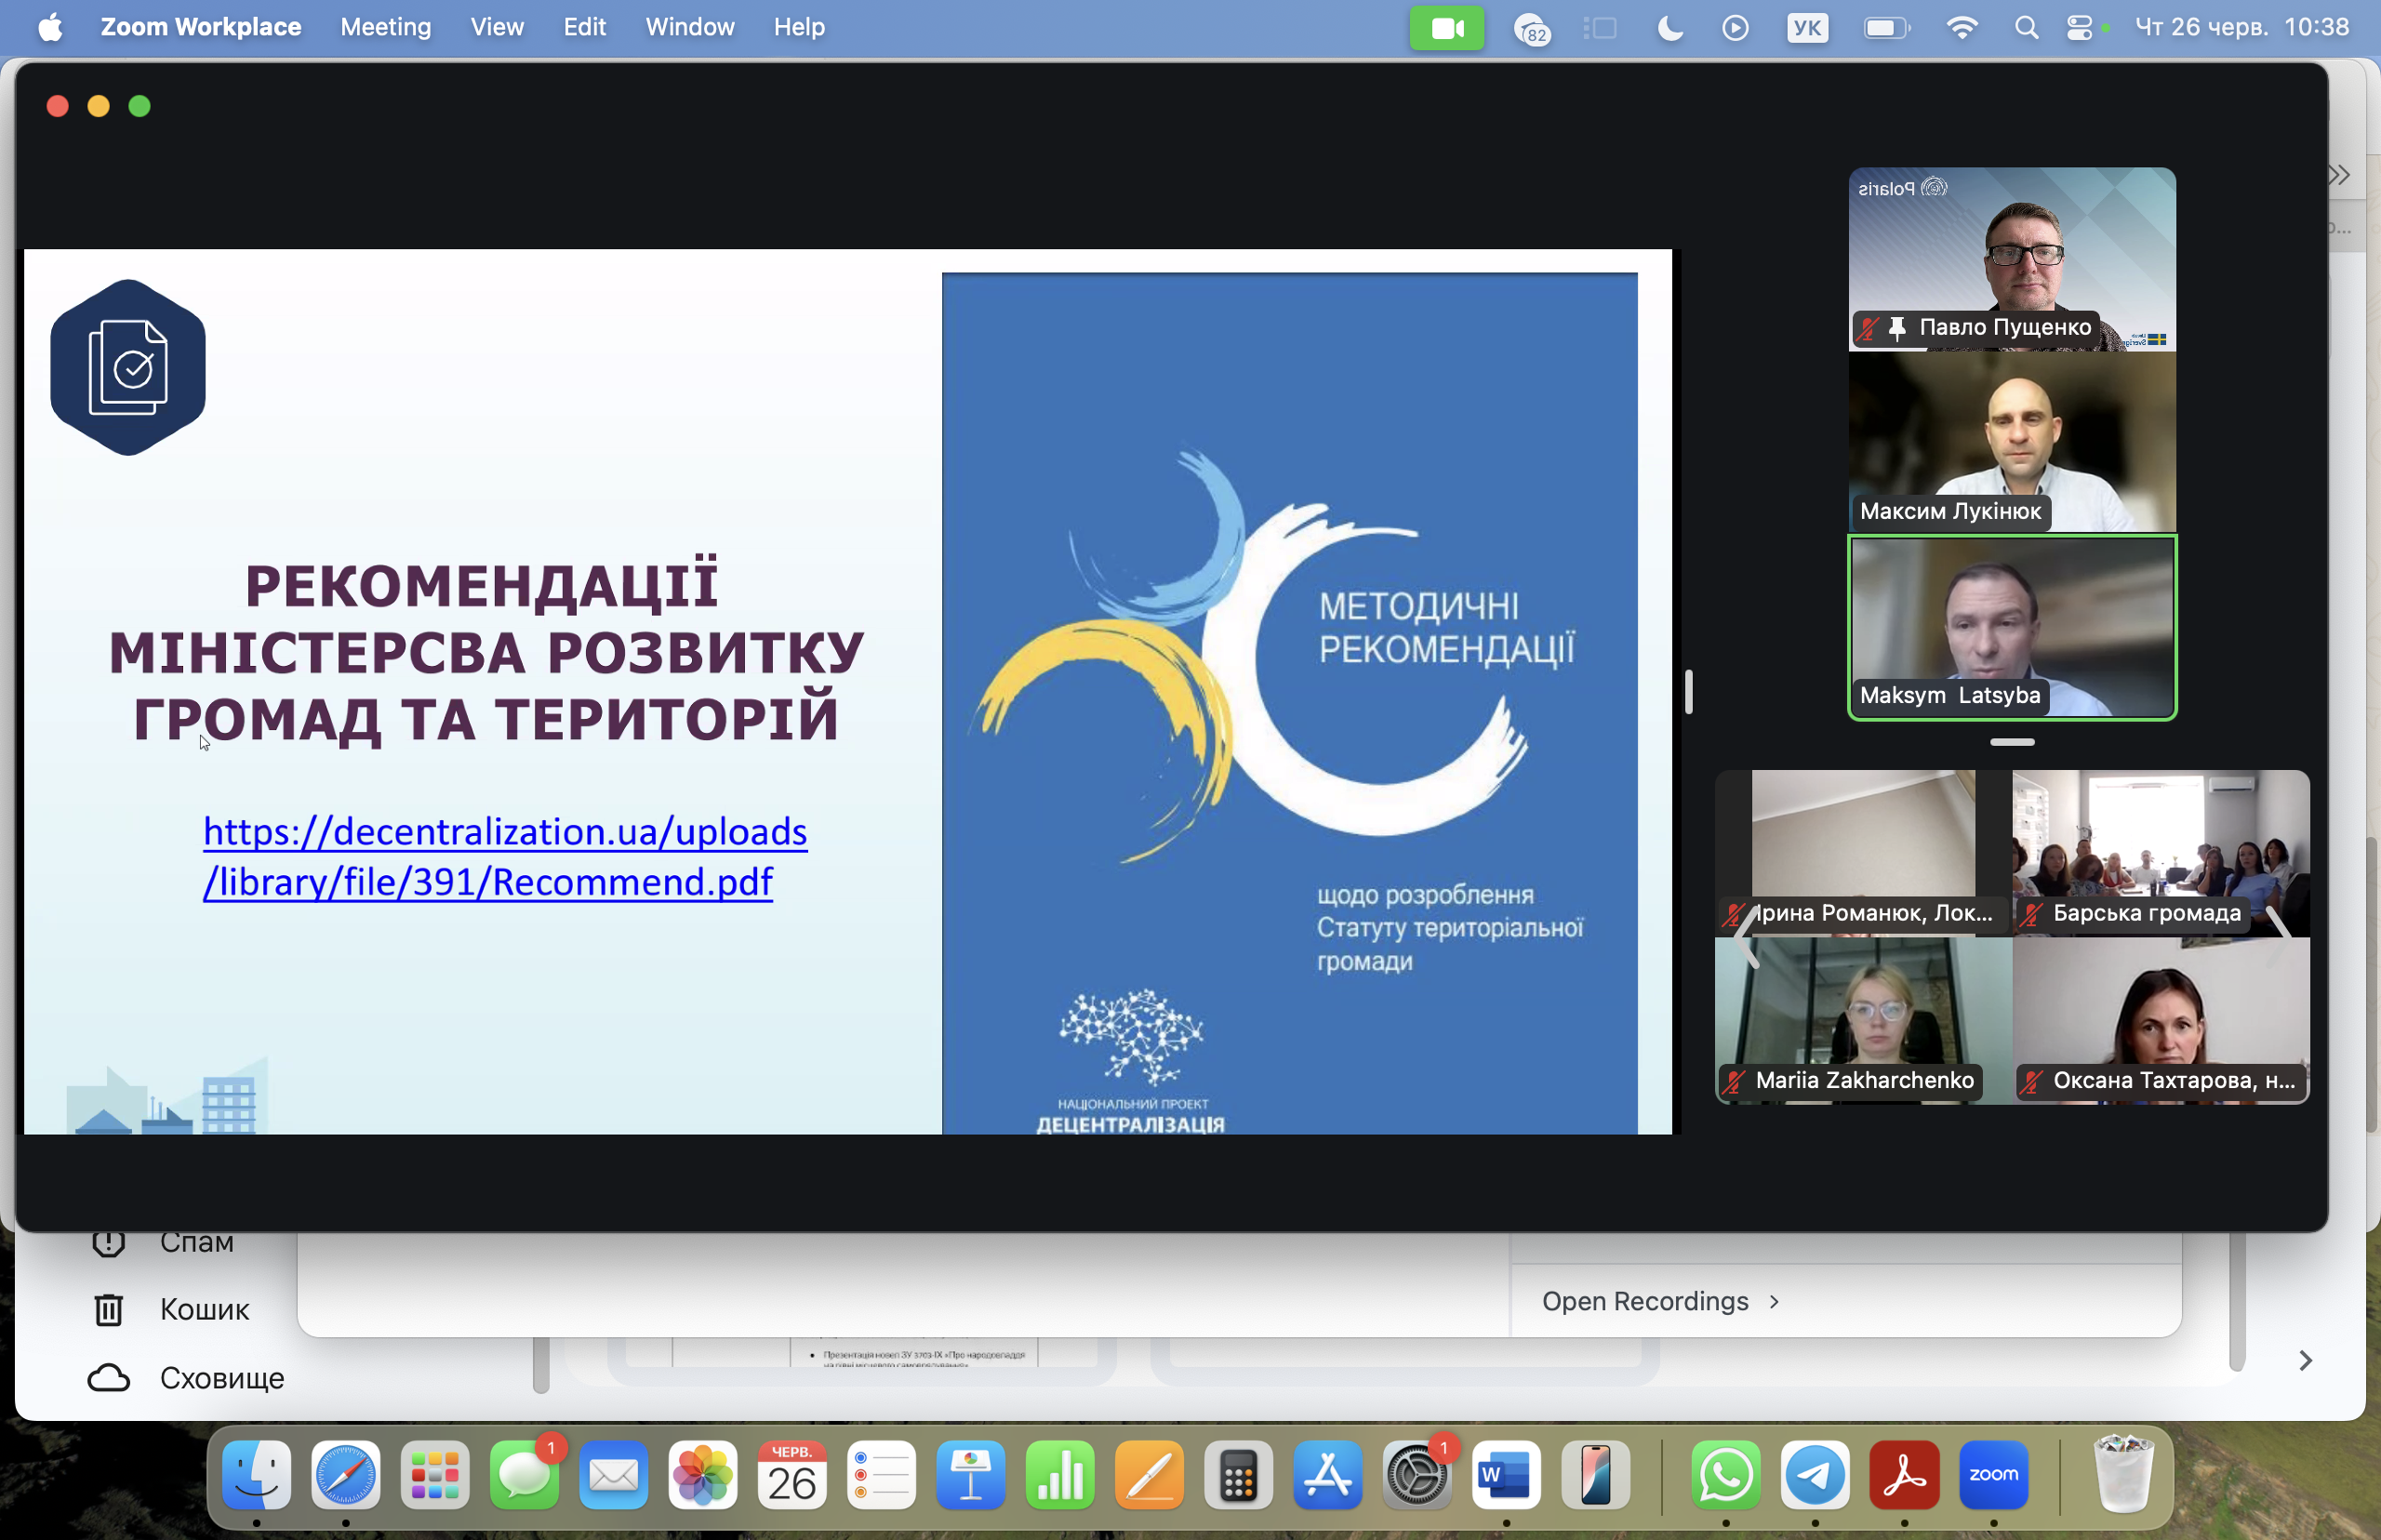
Task: Select Оксана Тахтарова video tile
Action: [2160, 1020]
